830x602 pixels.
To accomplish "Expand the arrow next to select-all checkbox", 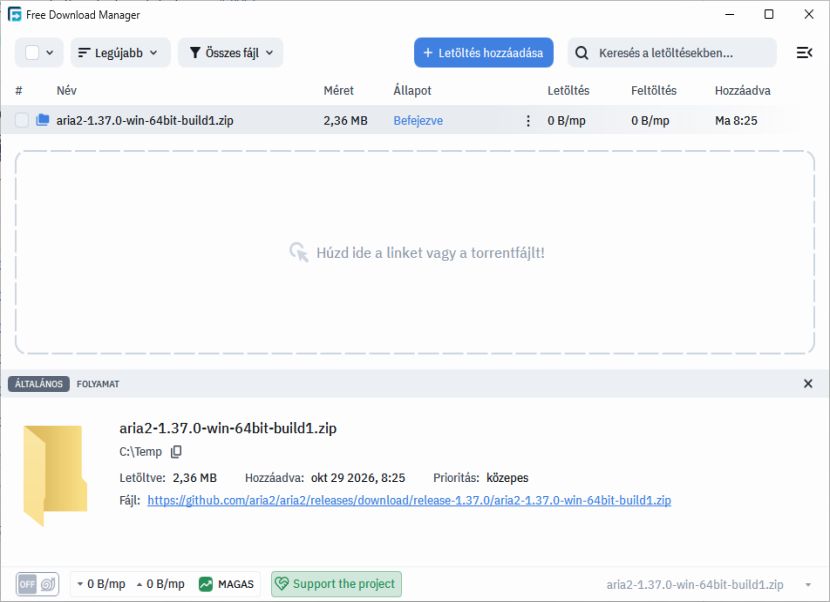I will tap(50, 52).
